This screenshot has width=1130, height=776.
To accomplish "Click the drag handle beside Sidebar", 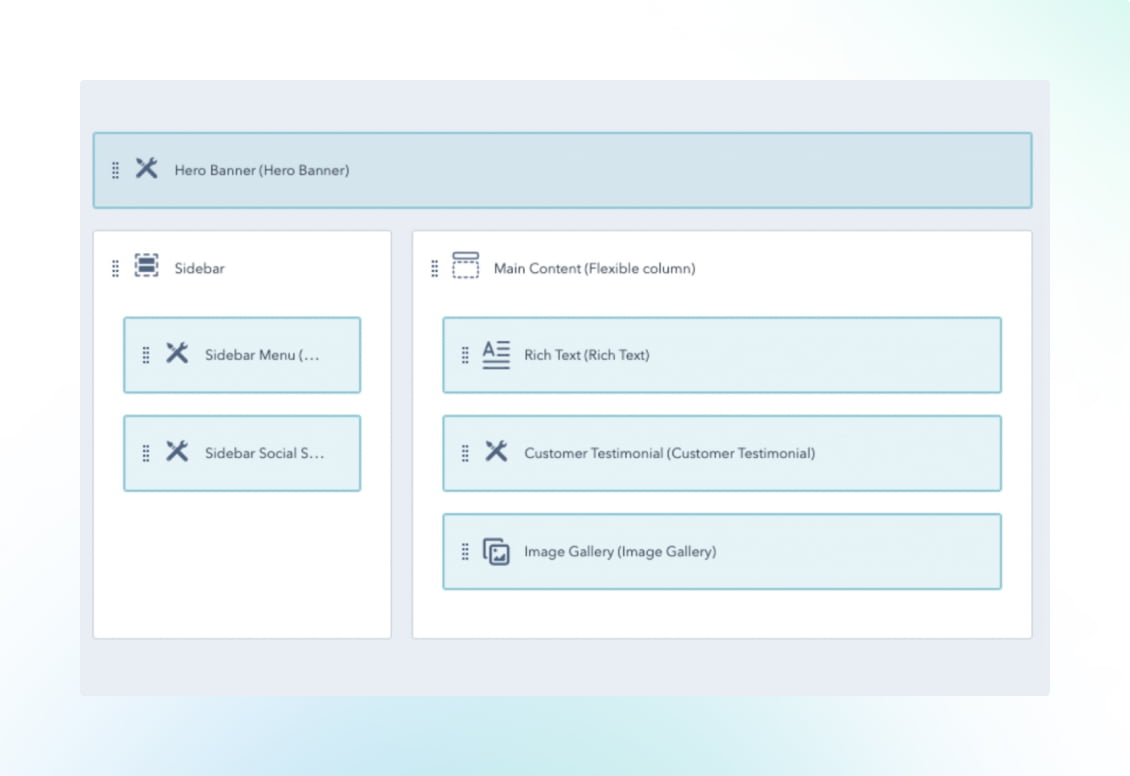I will point(113,268).
